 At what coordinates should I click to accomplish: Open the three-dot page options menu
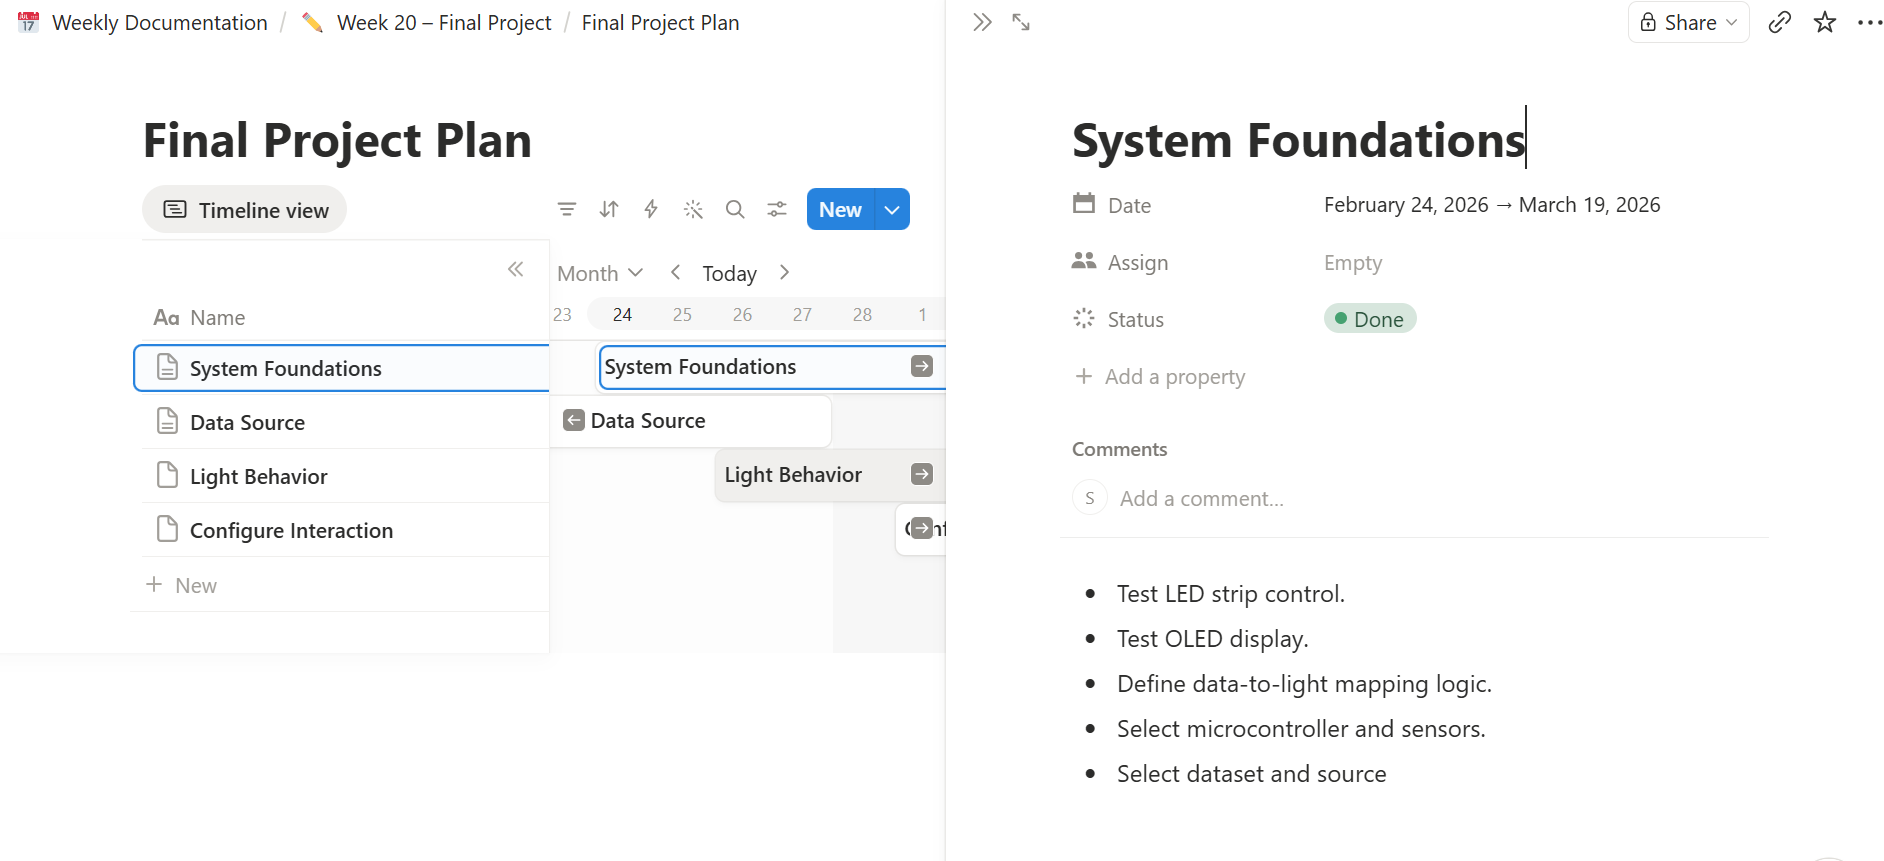(x=1870, y=22)
